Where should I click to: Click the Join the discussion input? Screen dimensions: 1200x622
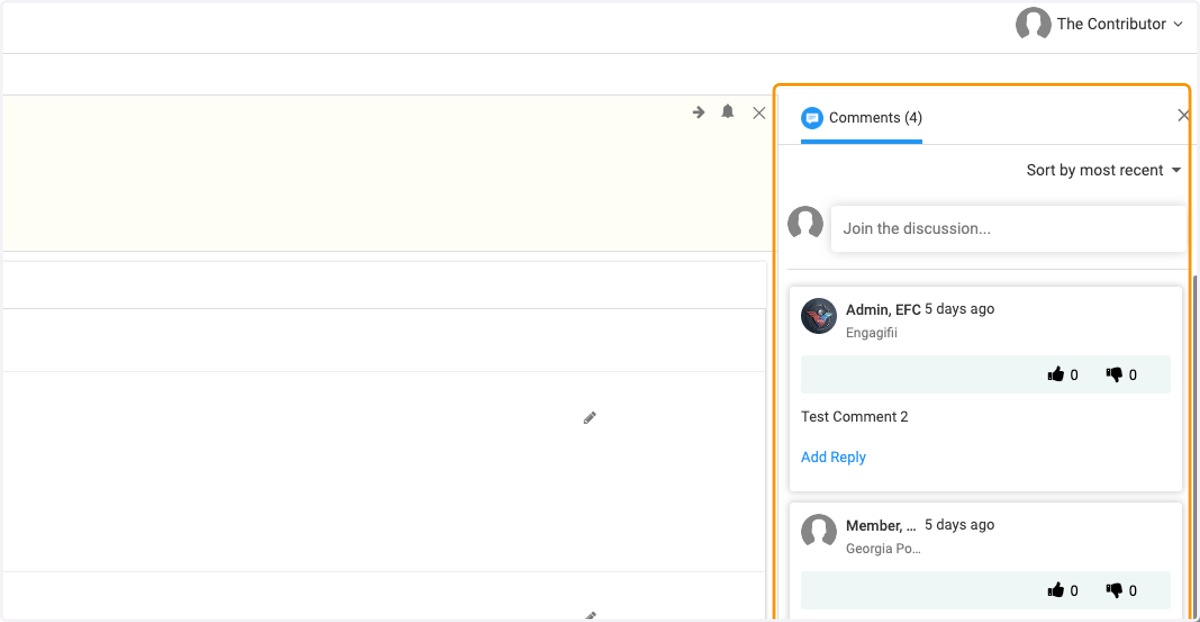[1008, 229]
